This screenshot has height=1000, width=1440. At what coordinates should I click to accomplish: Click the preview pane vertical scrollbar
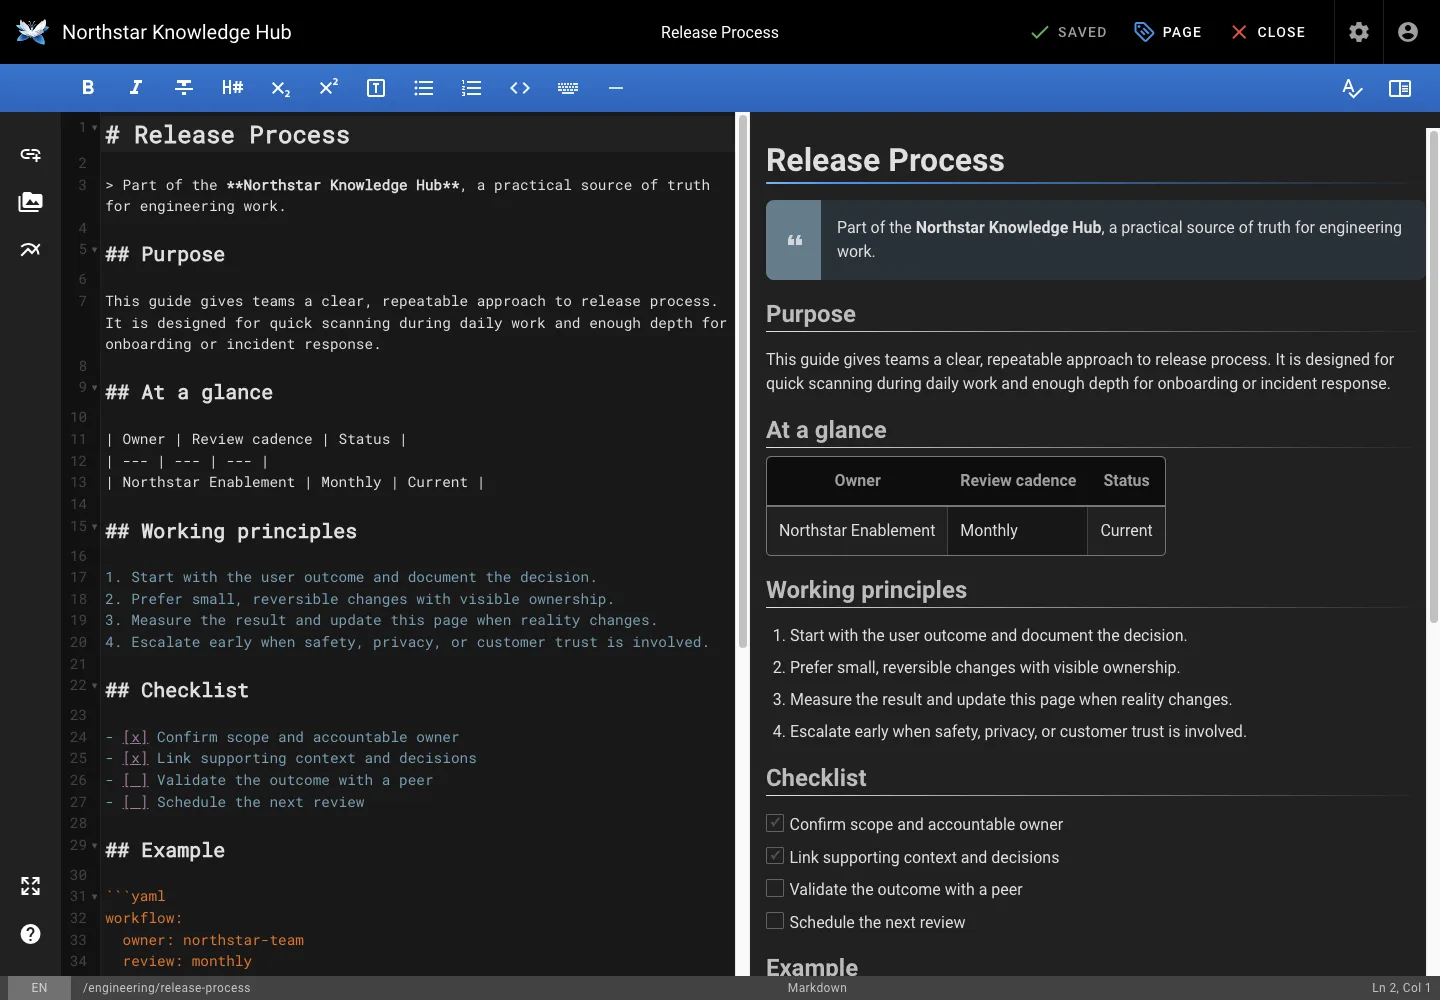point(1433,376)
